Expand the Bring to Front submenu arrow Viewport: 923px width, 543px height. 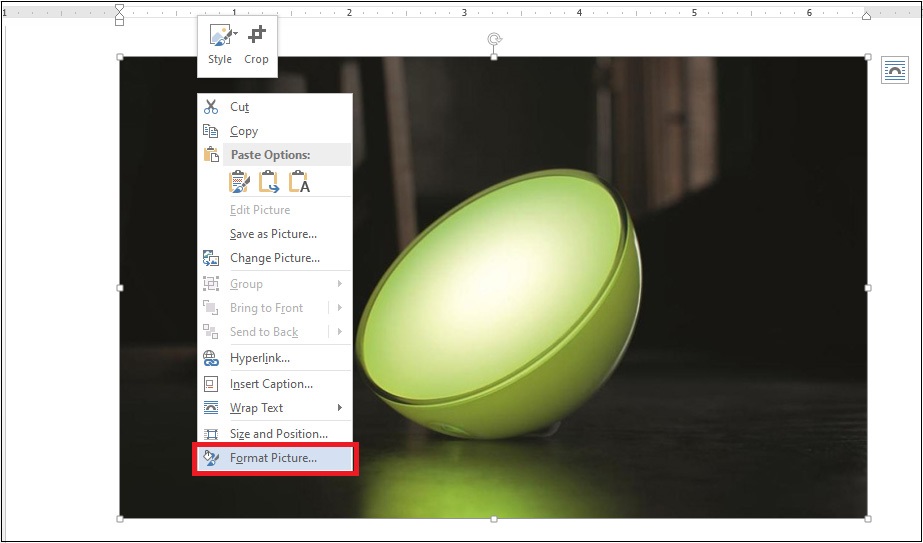tap(340, 308)
